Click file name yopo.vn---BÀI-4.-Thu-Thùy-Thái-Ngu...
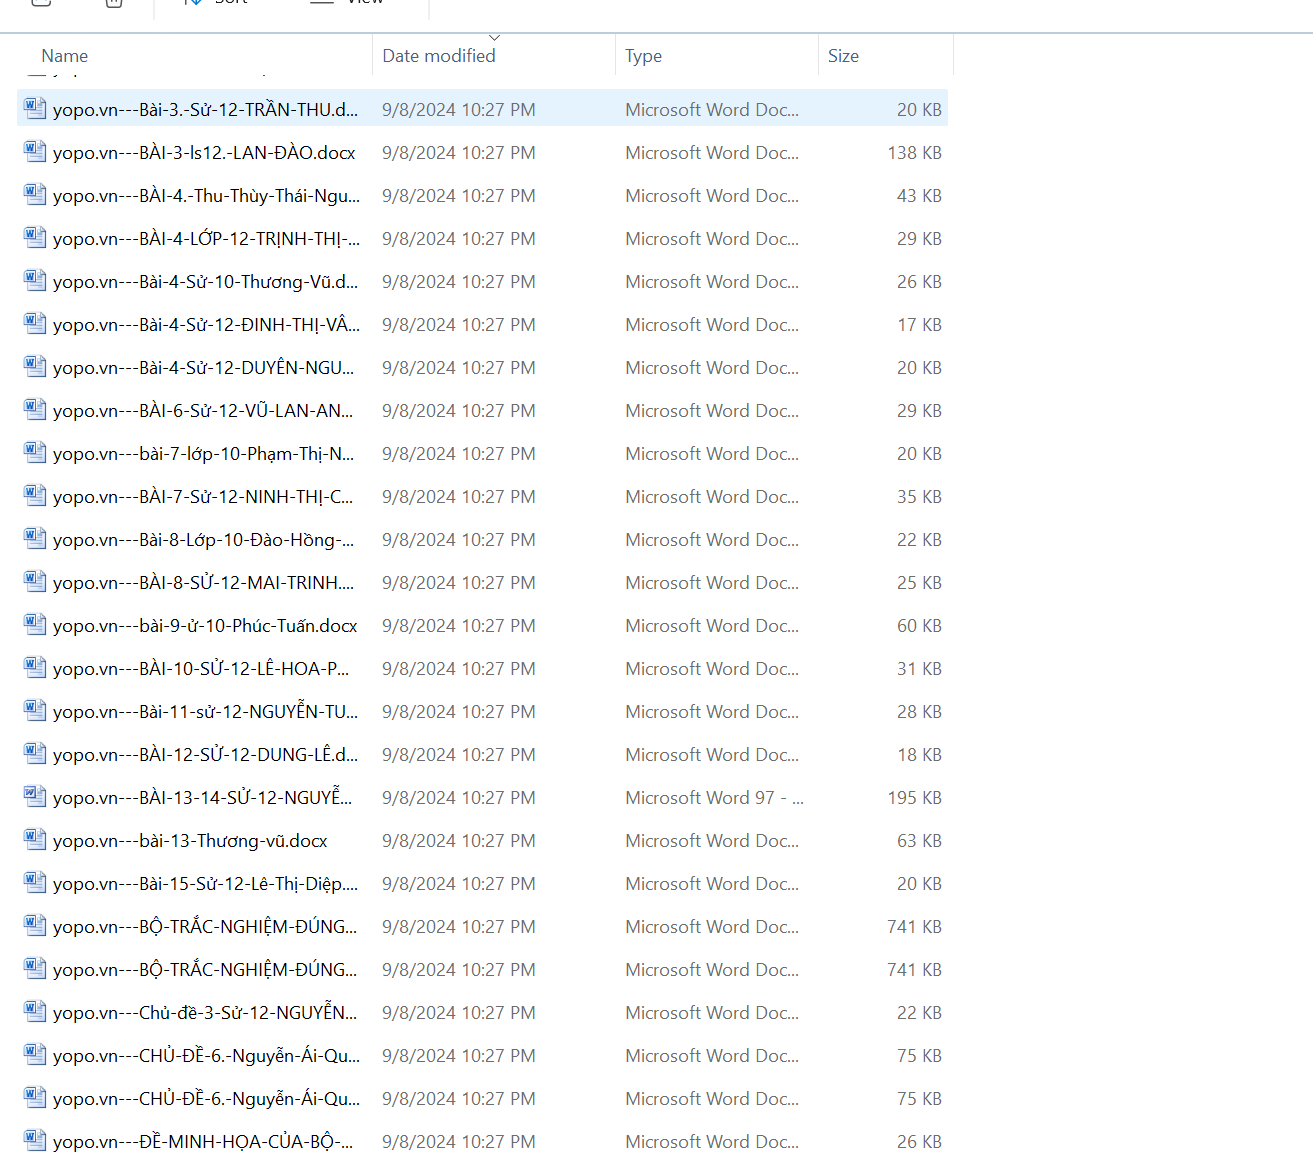1313x1171 pixels. click(207, 196)
